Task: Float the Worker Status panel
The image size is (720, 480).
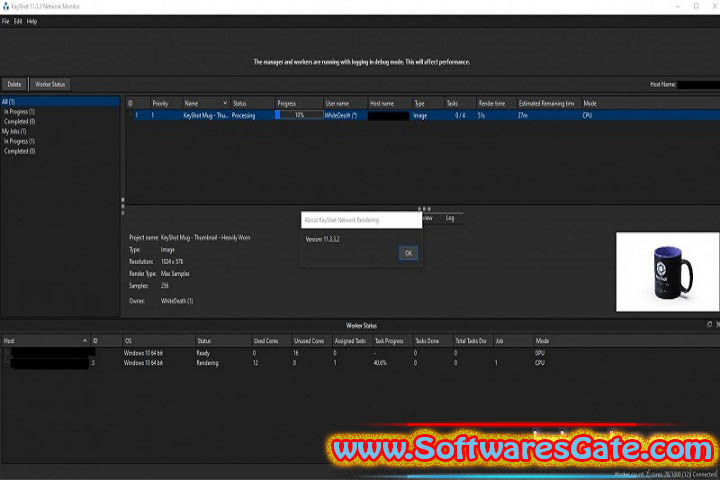Action: coord(709,325)
